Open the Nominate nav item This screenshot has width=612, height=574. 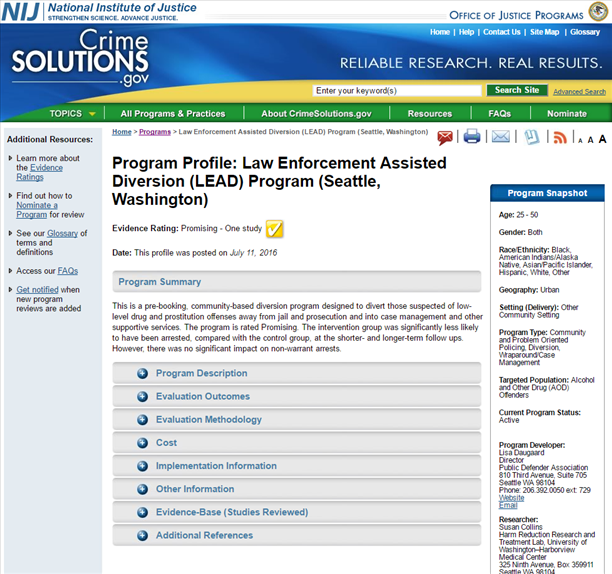pos(567,114)
